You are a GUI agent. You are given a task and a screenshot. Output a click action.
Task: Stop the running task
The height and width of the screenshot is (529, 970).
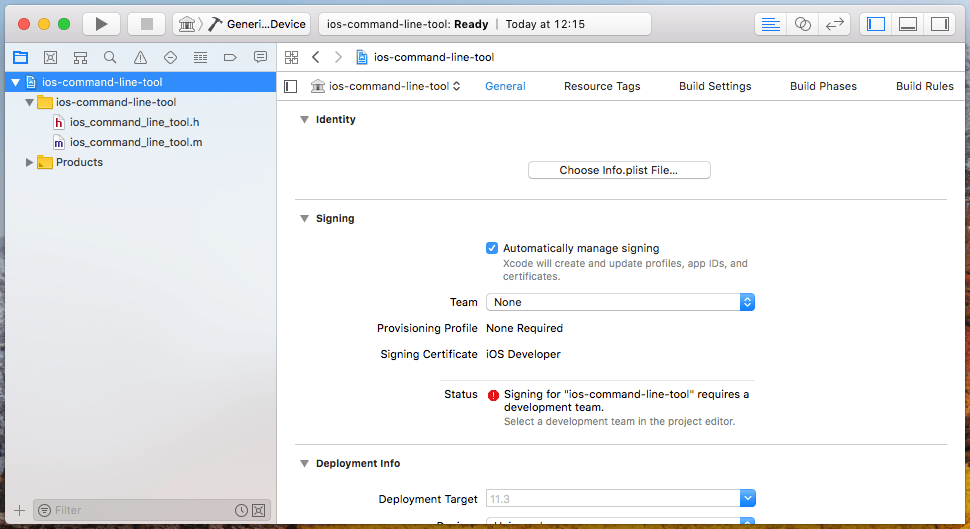147,24
